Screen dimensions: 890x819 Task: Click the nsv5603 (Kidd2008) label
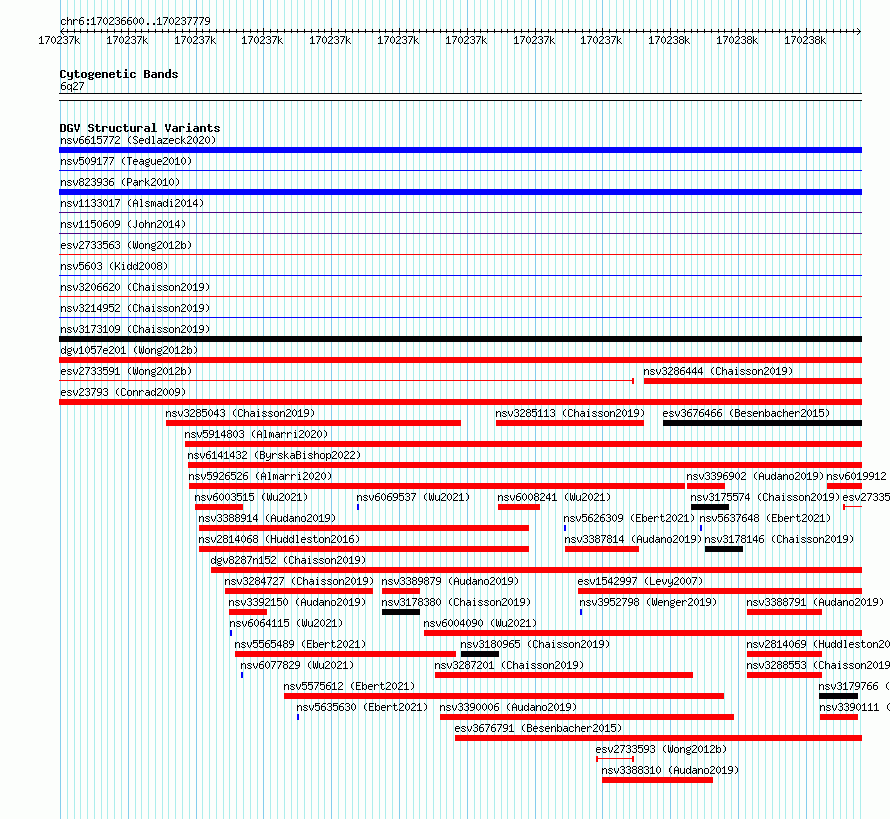point(114,266)
